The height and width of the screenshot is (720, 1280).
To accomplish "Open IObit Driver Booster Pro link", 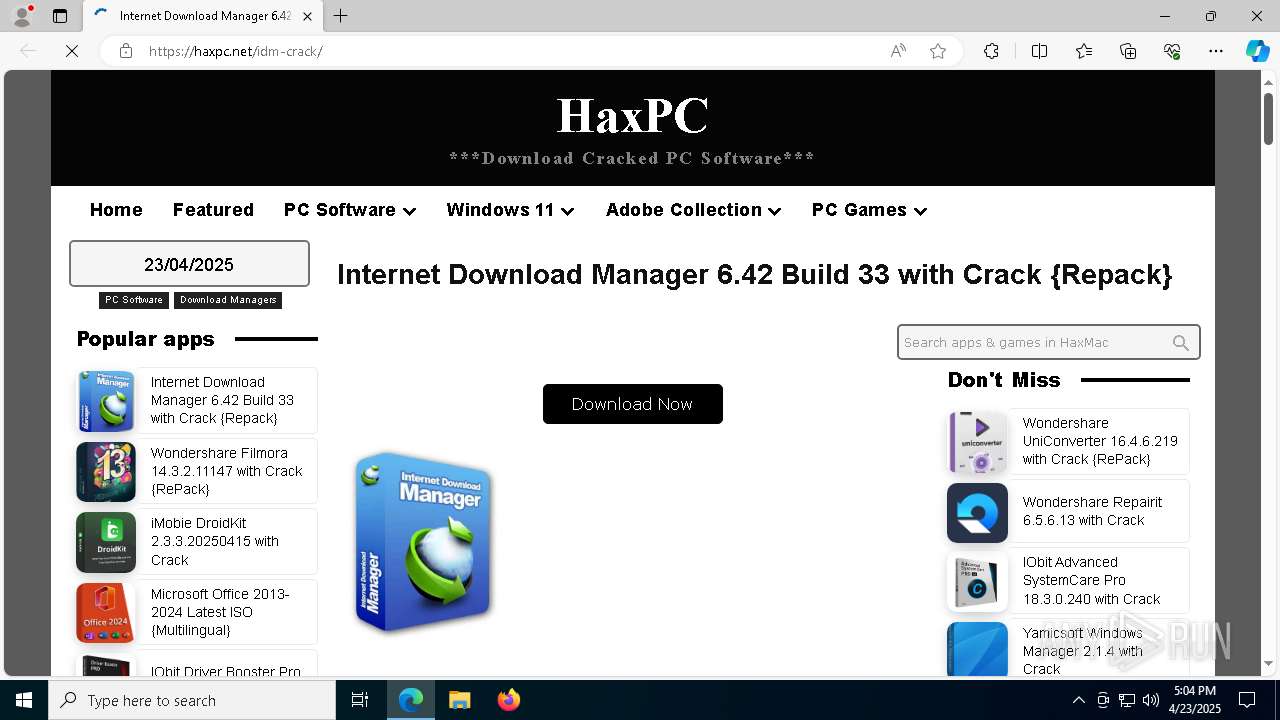I will [x=225, y=671].
